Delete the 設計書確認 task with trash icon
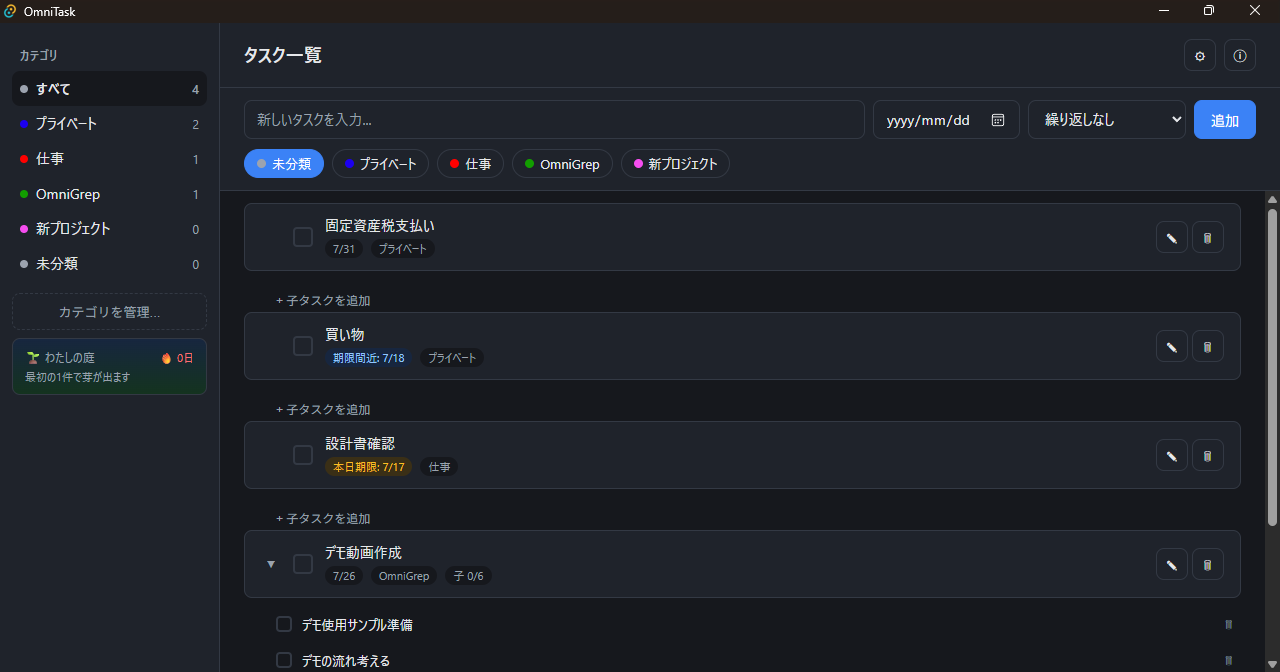Viewport: 1280px width, 672px height. (1208, 456)
